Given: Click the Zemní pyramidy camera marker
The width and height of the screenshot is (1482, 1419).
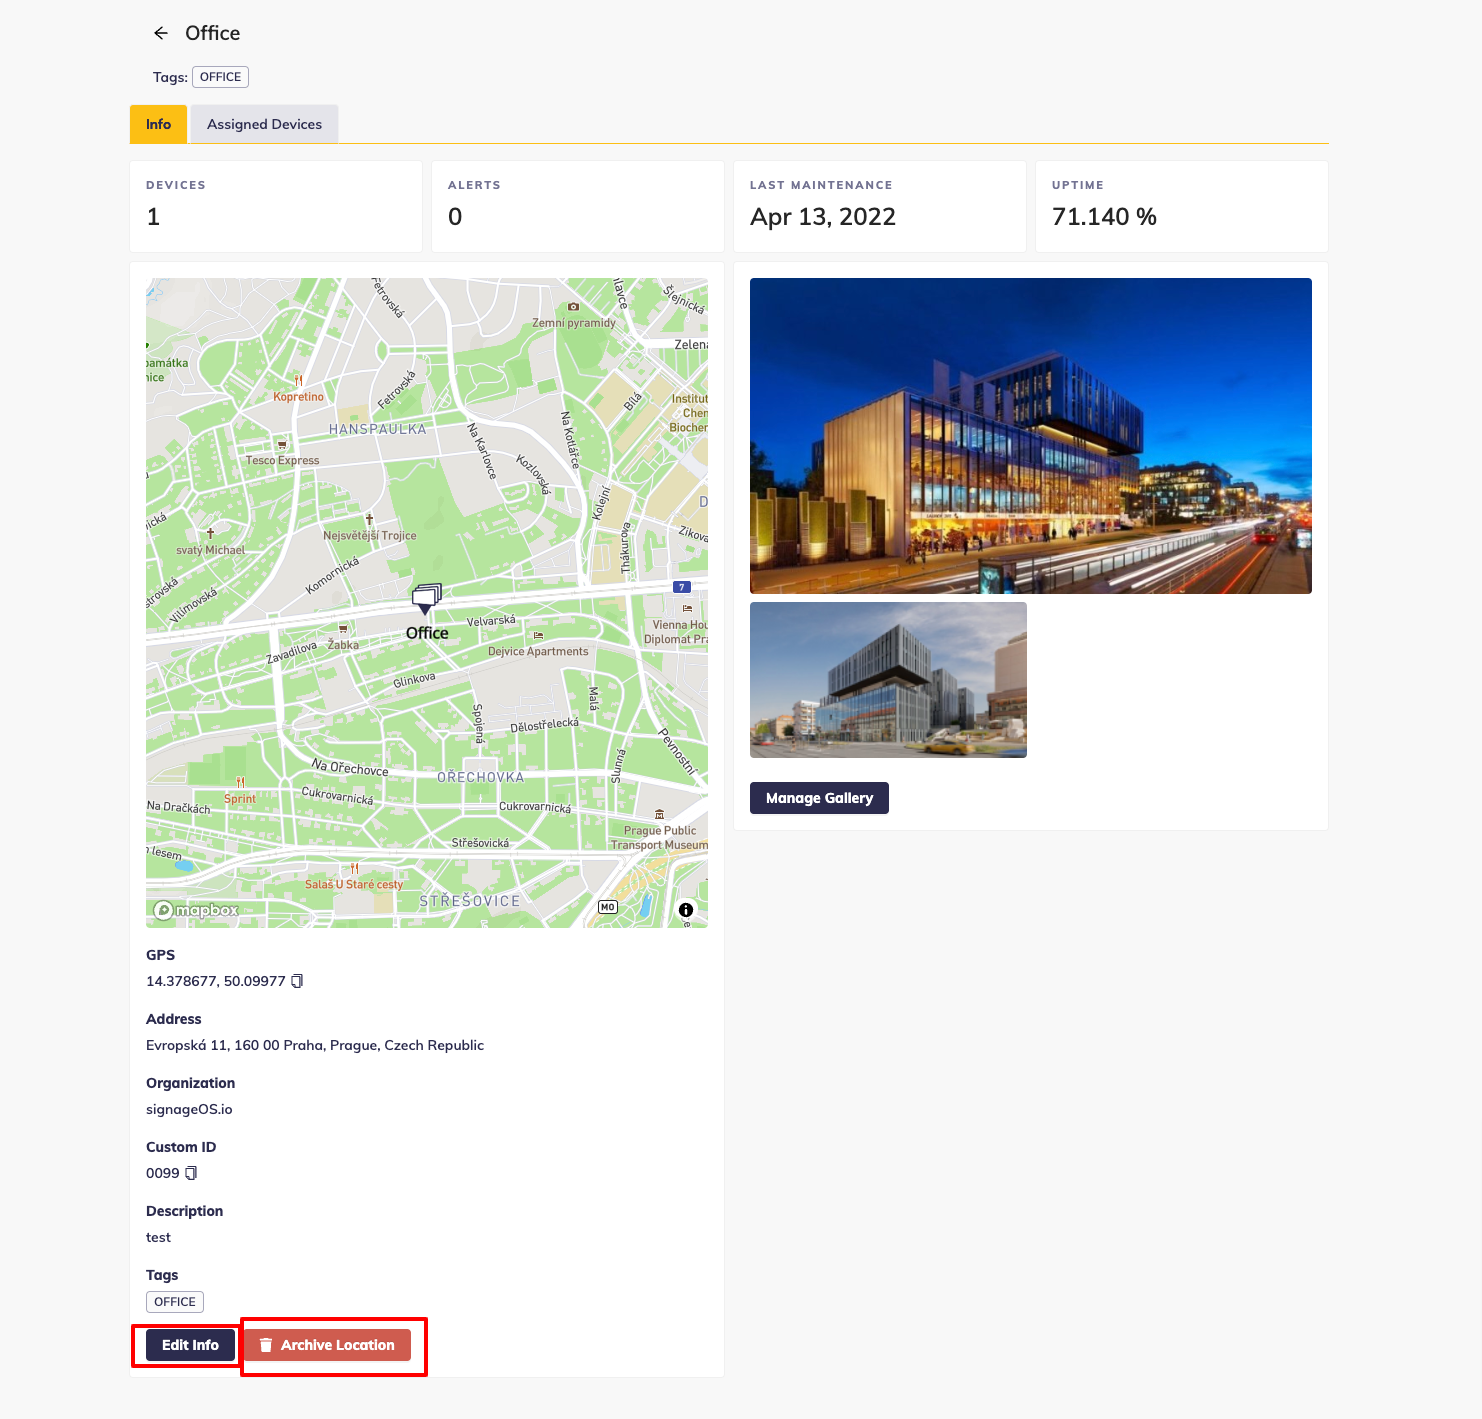Looking at the screenshot, I should (573, 307).
